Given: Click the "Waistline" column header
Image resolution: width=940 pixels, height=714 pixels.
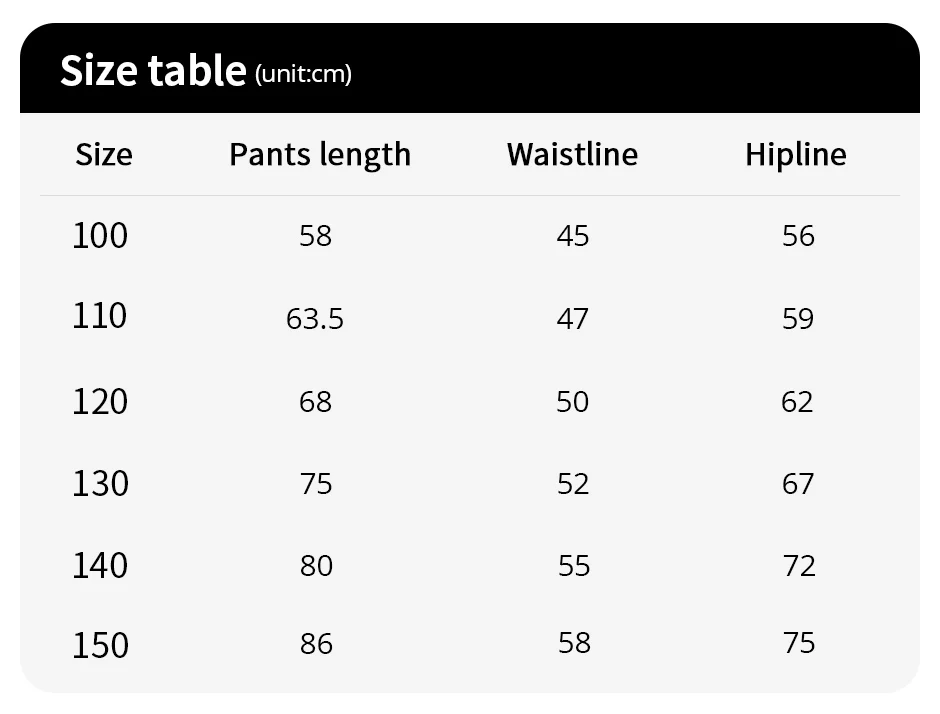Looking at the screenshot, I should [x=572, y=155].
